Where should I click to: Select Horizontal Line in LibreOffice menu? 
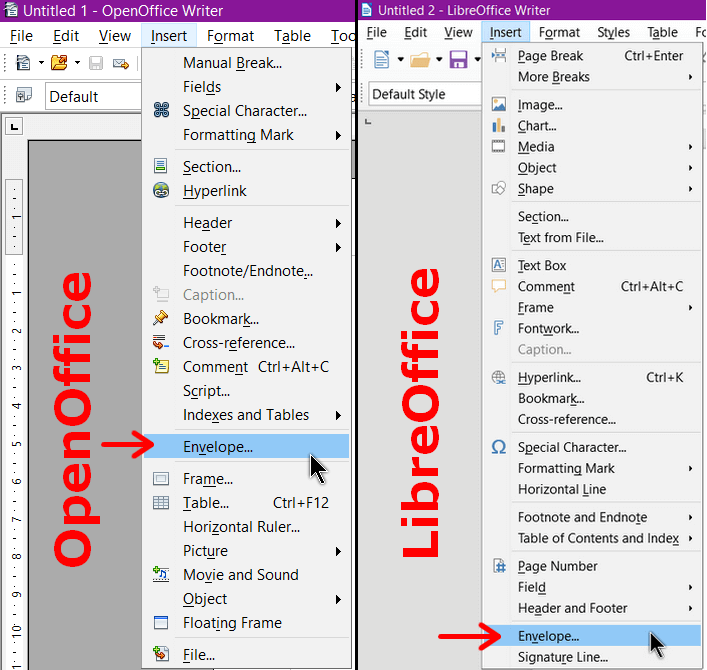(592, 489)
